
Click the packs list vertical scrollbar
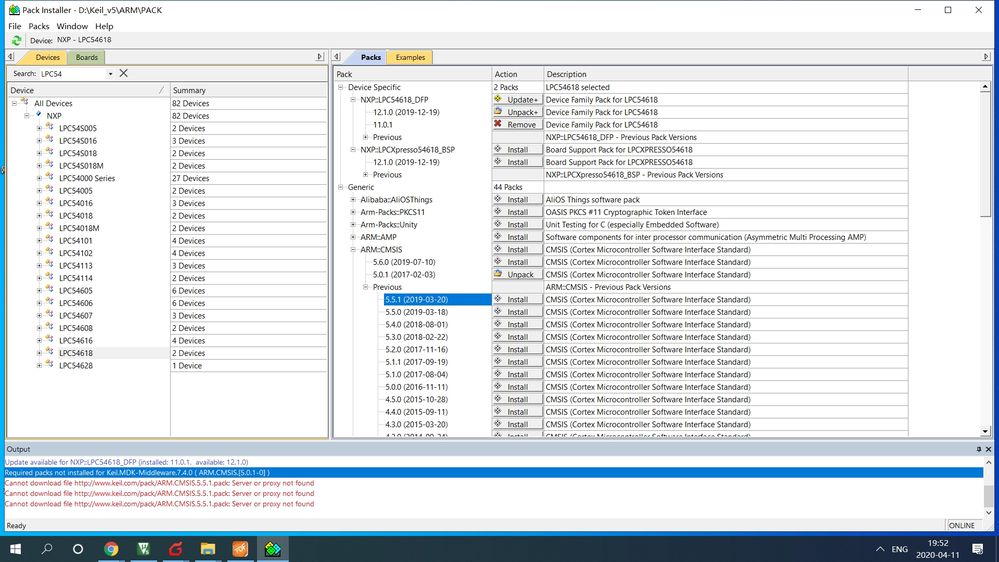pyautogui.click(x=985, y=259)
